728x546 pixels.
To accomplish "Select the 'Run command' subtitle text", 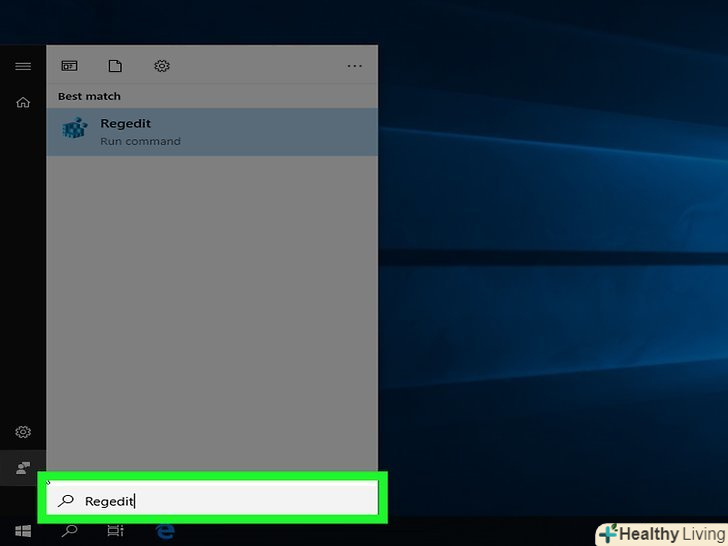I will point(140,141).
